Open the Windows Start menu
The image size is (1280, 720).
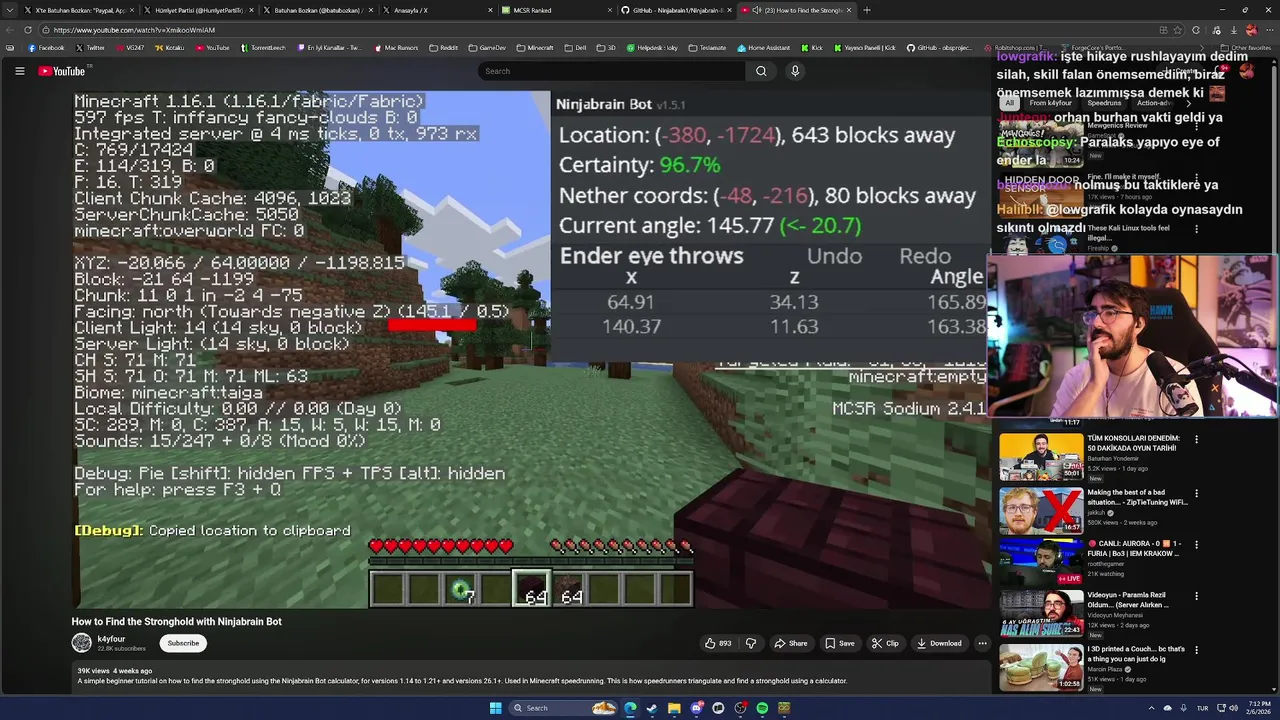coord(495,708)
